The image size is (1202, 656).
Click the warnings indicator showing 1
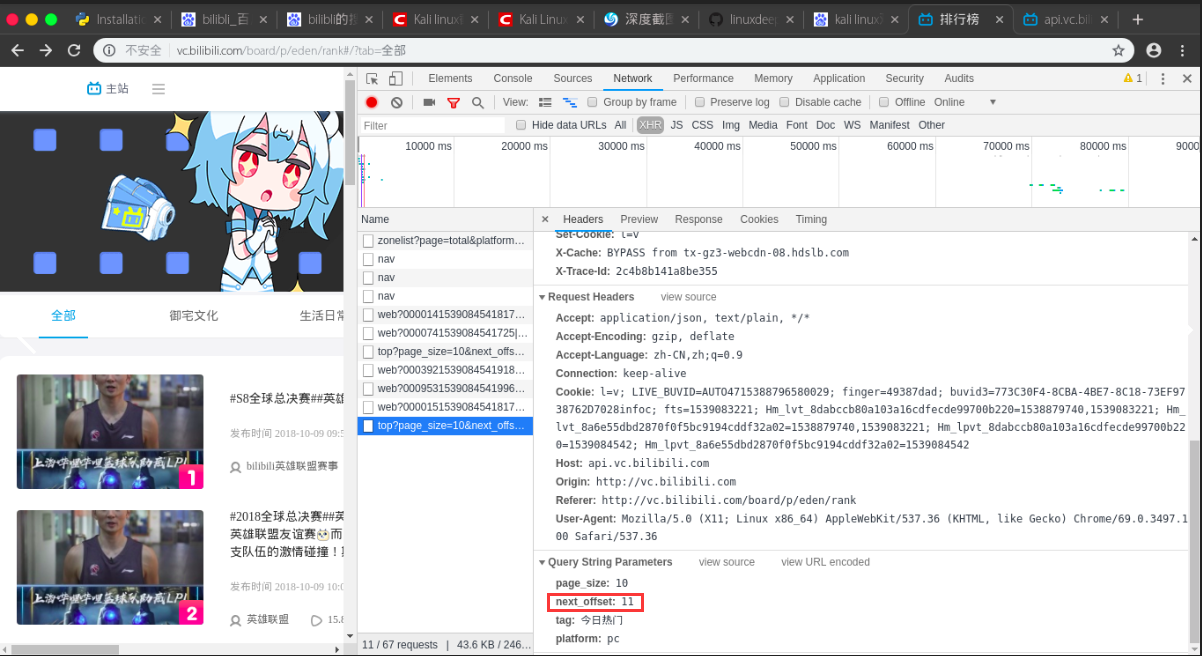coord(1133,78)
